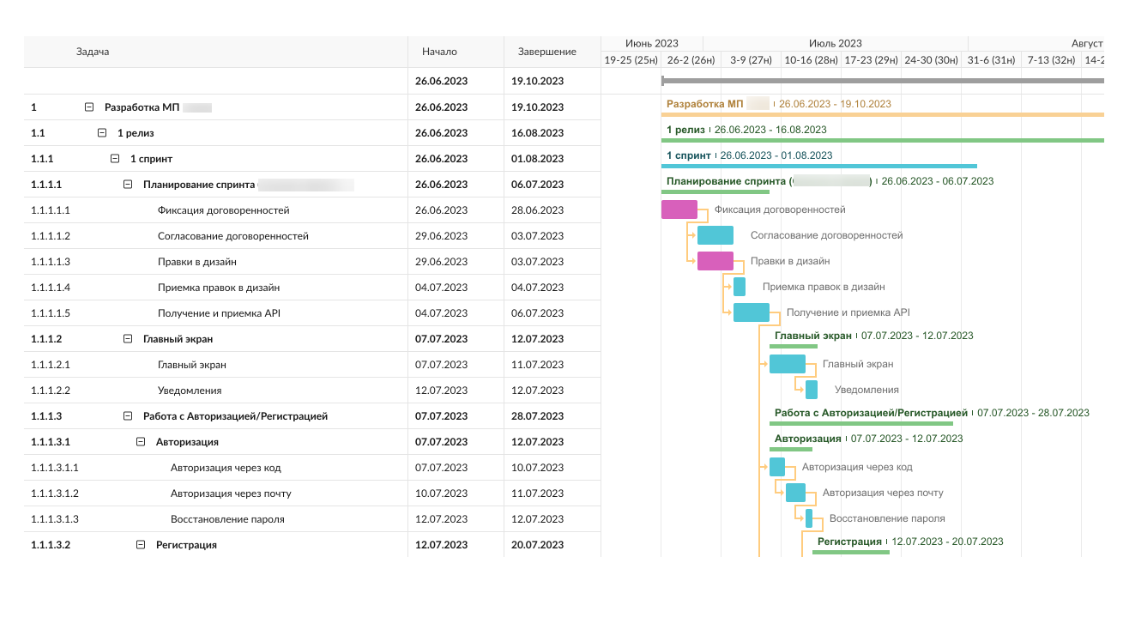Select the pink Фиксация договоренностей Gantt bar
This screenshot has width=1125, height=631.
click(679, 210)
